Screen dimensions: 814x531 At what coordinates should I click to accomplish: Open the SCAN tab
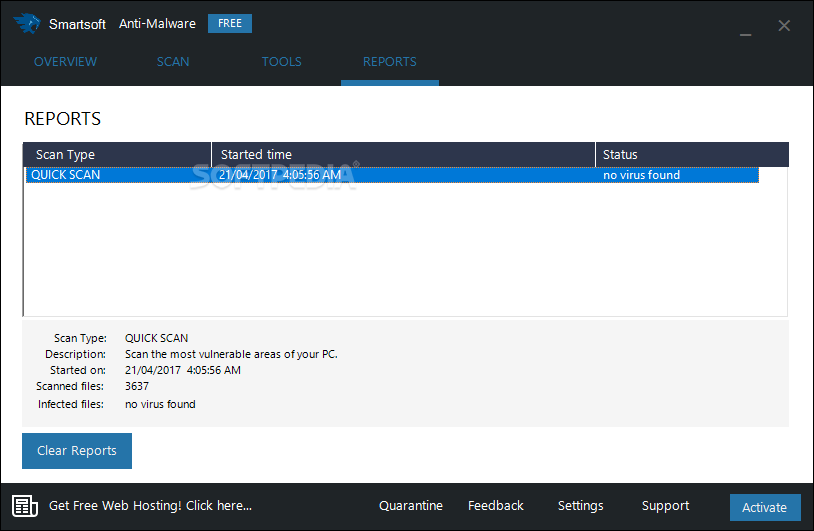click(173, 62)
